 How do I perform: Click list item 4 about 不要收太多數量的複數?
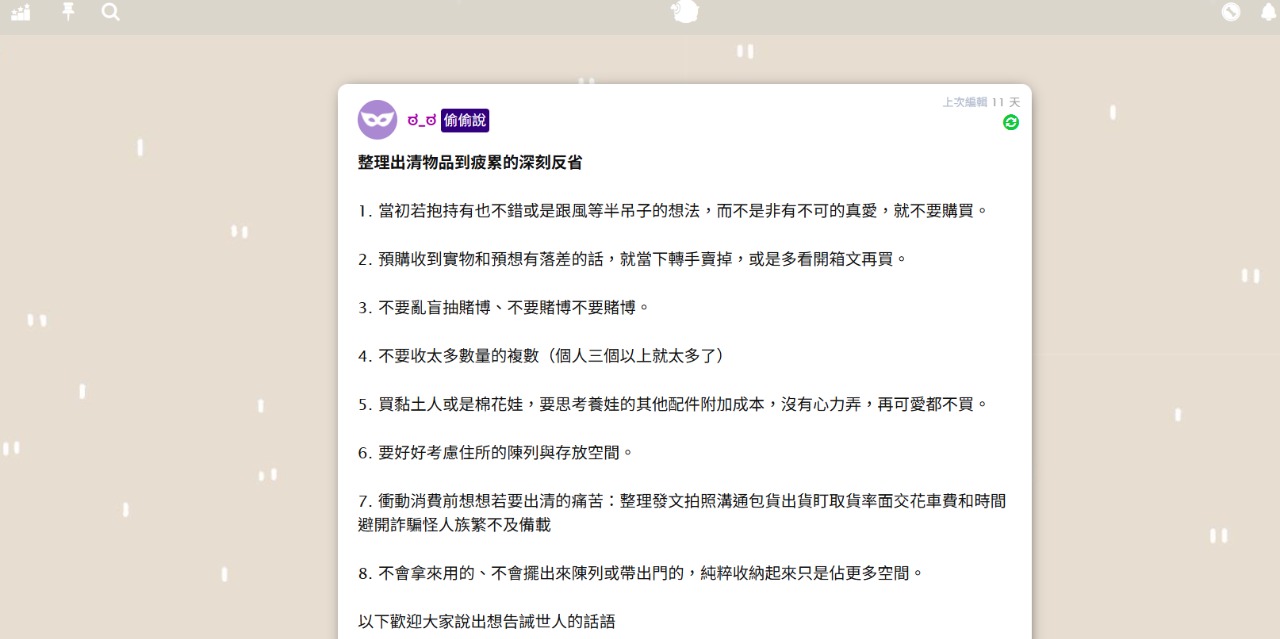click(541, 356)
